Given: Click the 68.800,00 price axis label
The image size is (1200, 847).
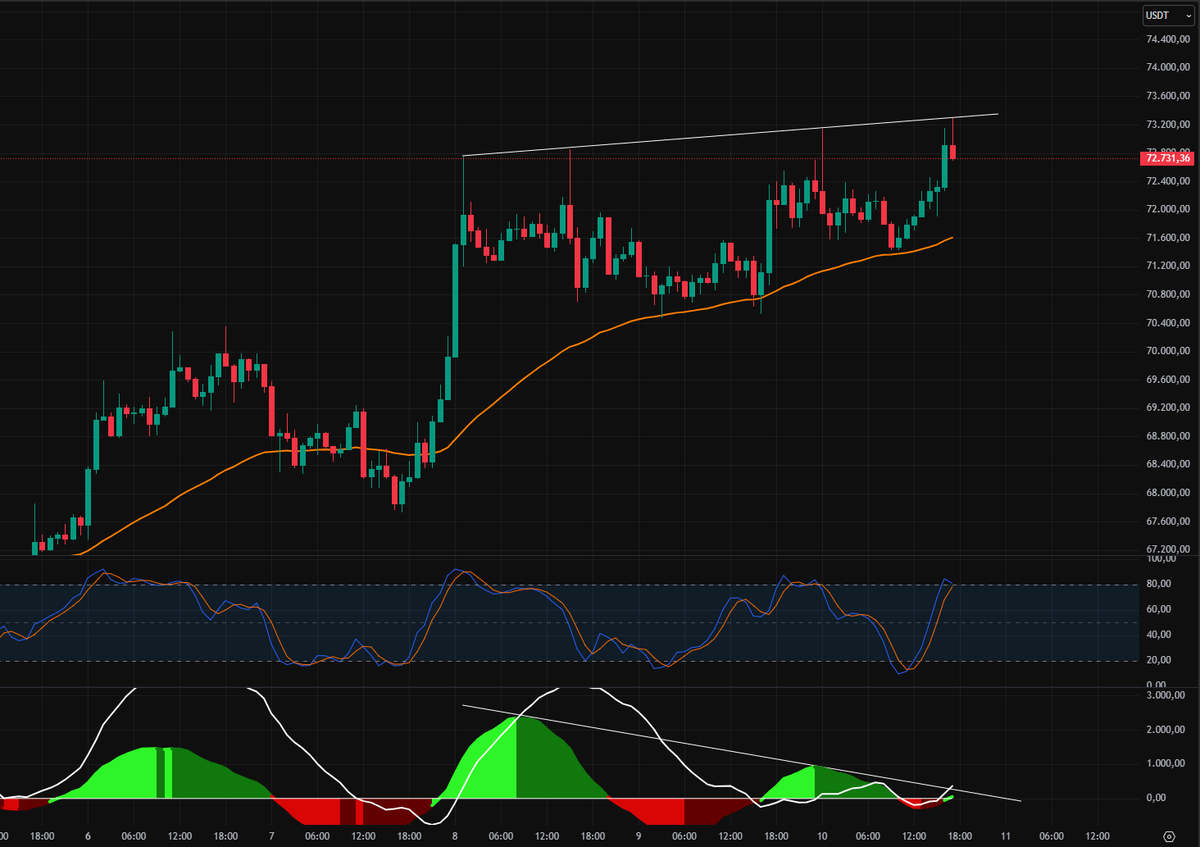Looking at the screenshot, I should pyautogui.click(x=1168, y=436).
